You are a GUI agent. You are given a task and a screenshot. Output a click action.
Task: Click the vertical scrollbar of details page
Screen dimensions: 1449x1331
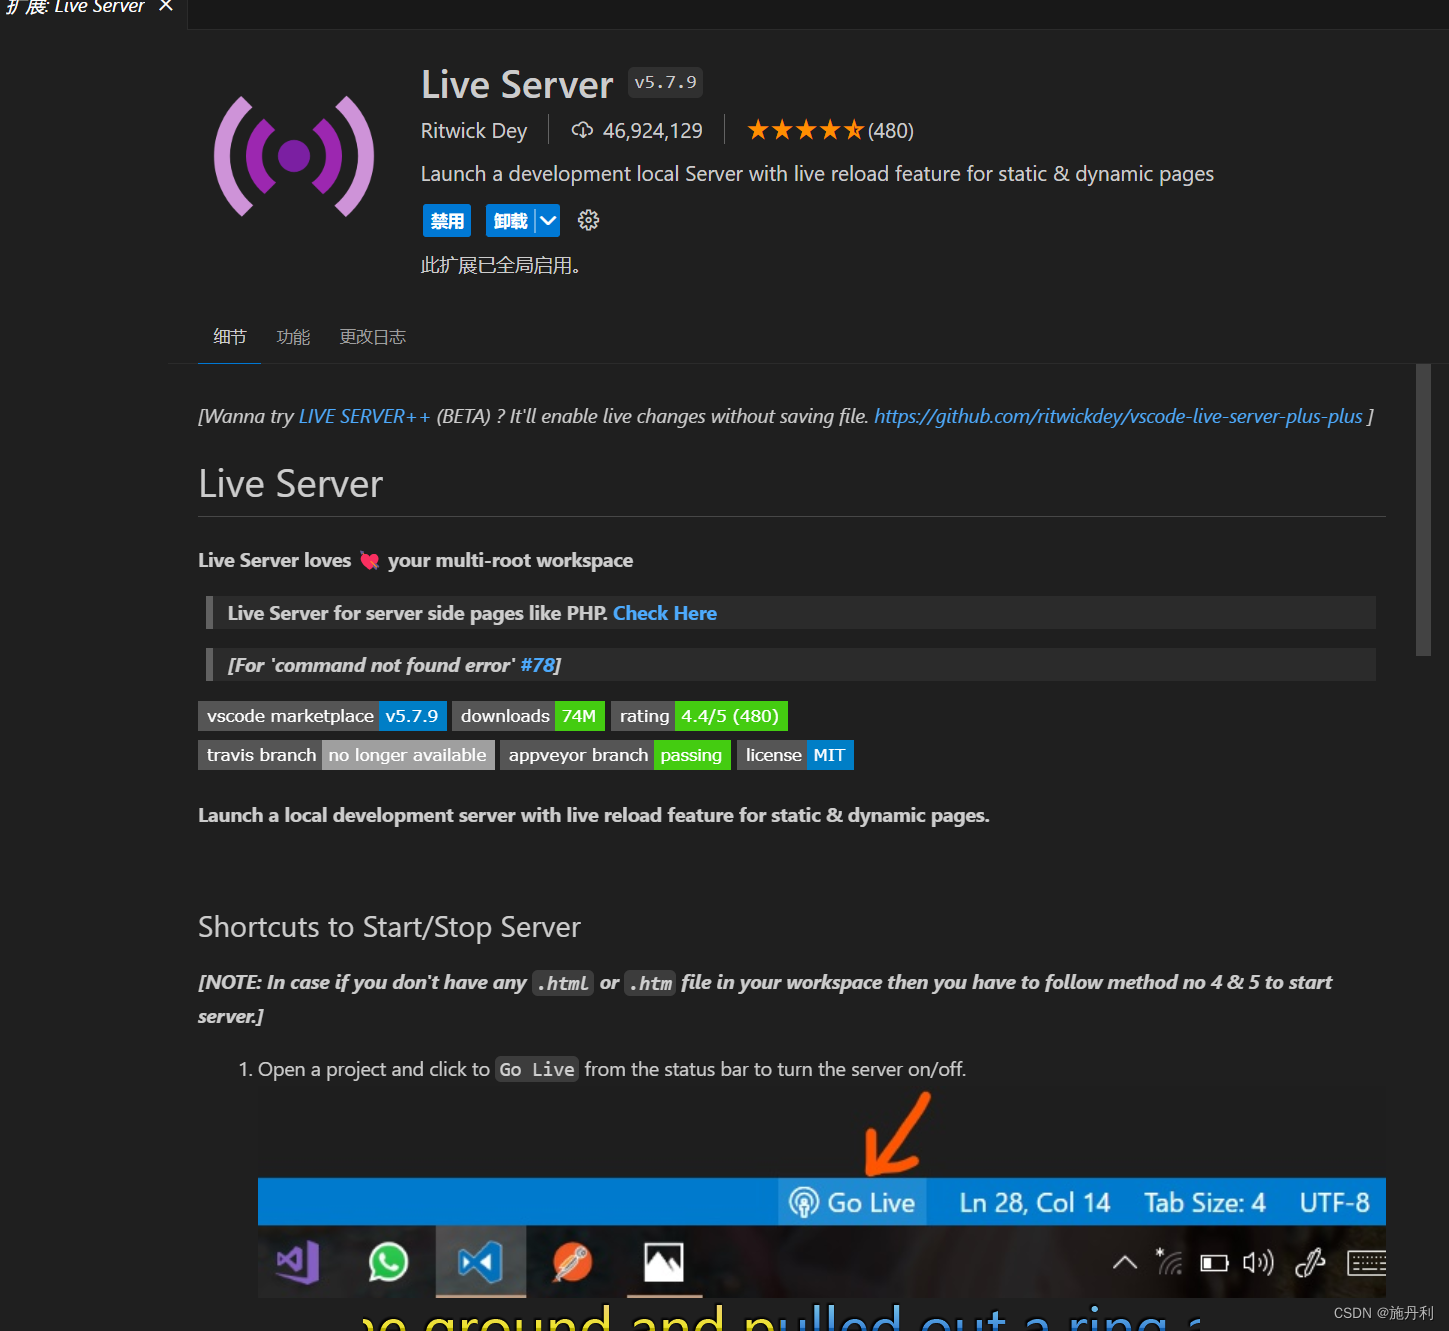pos(1423,510)
